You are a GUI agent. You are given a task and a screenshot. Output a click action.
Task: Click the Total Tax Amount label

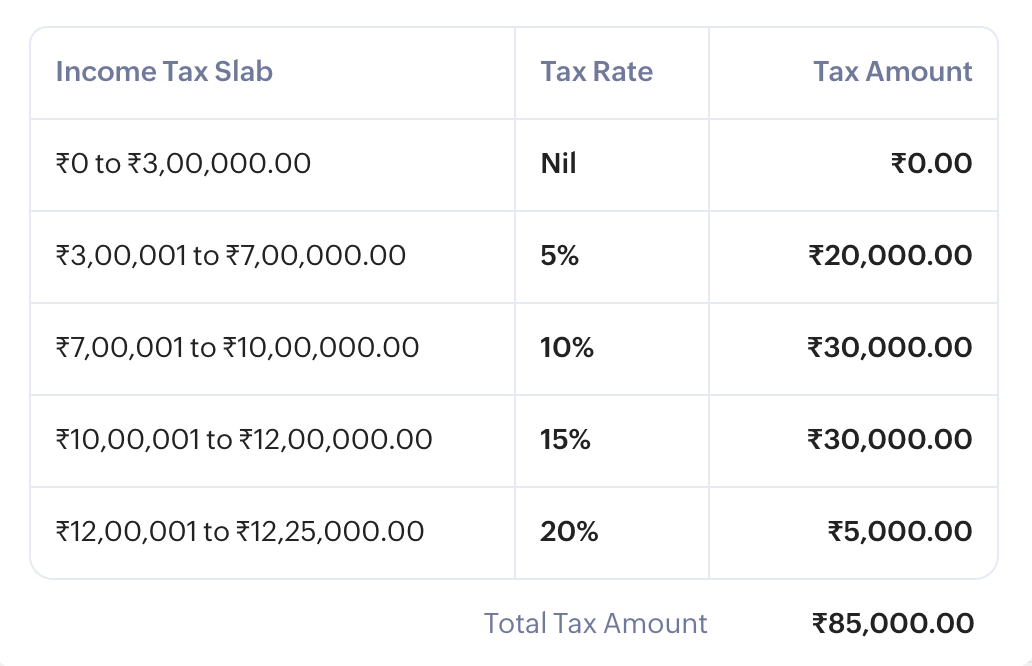pyautogui.click(x=596, y=624)
